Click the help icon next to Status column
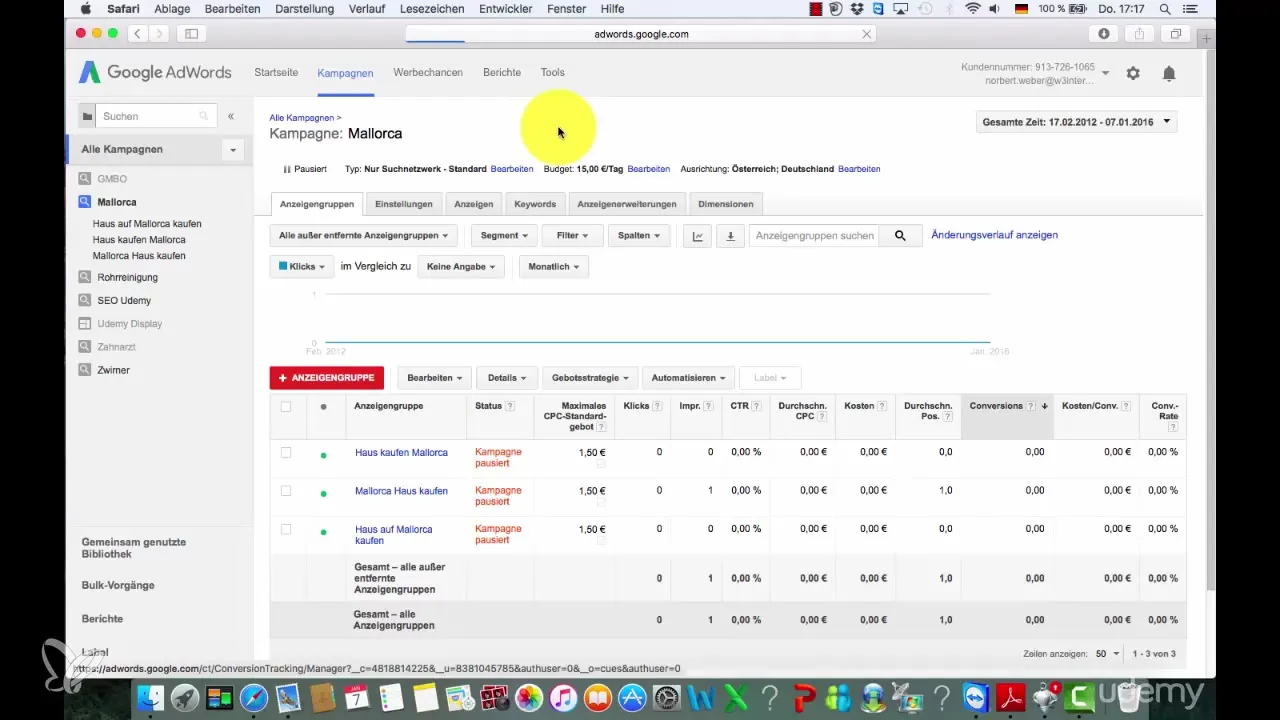Screen dimensions: 1280x720 (511, 406)
